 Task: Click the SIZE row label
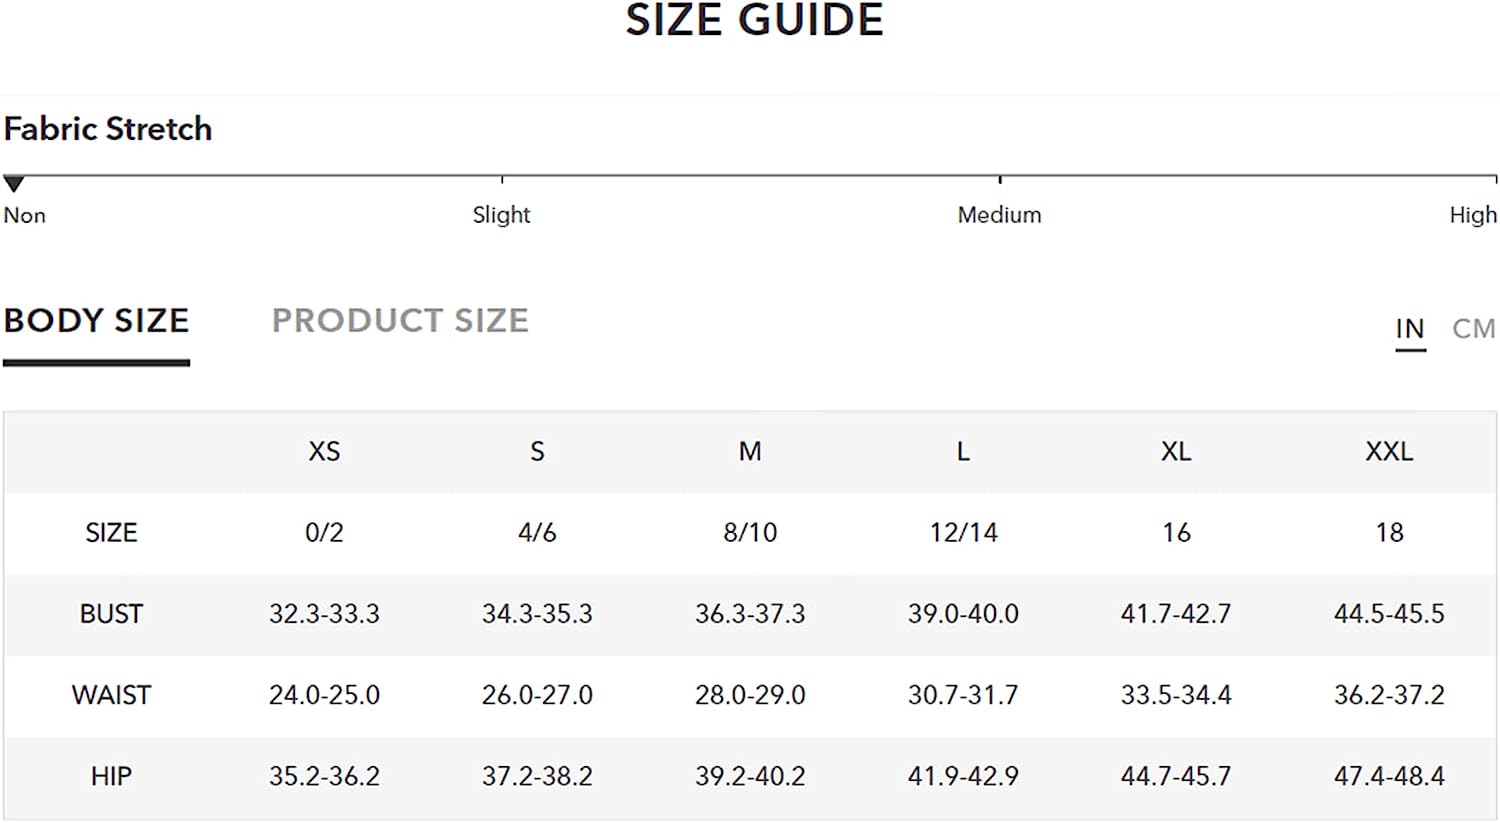[x=111, y=533]
